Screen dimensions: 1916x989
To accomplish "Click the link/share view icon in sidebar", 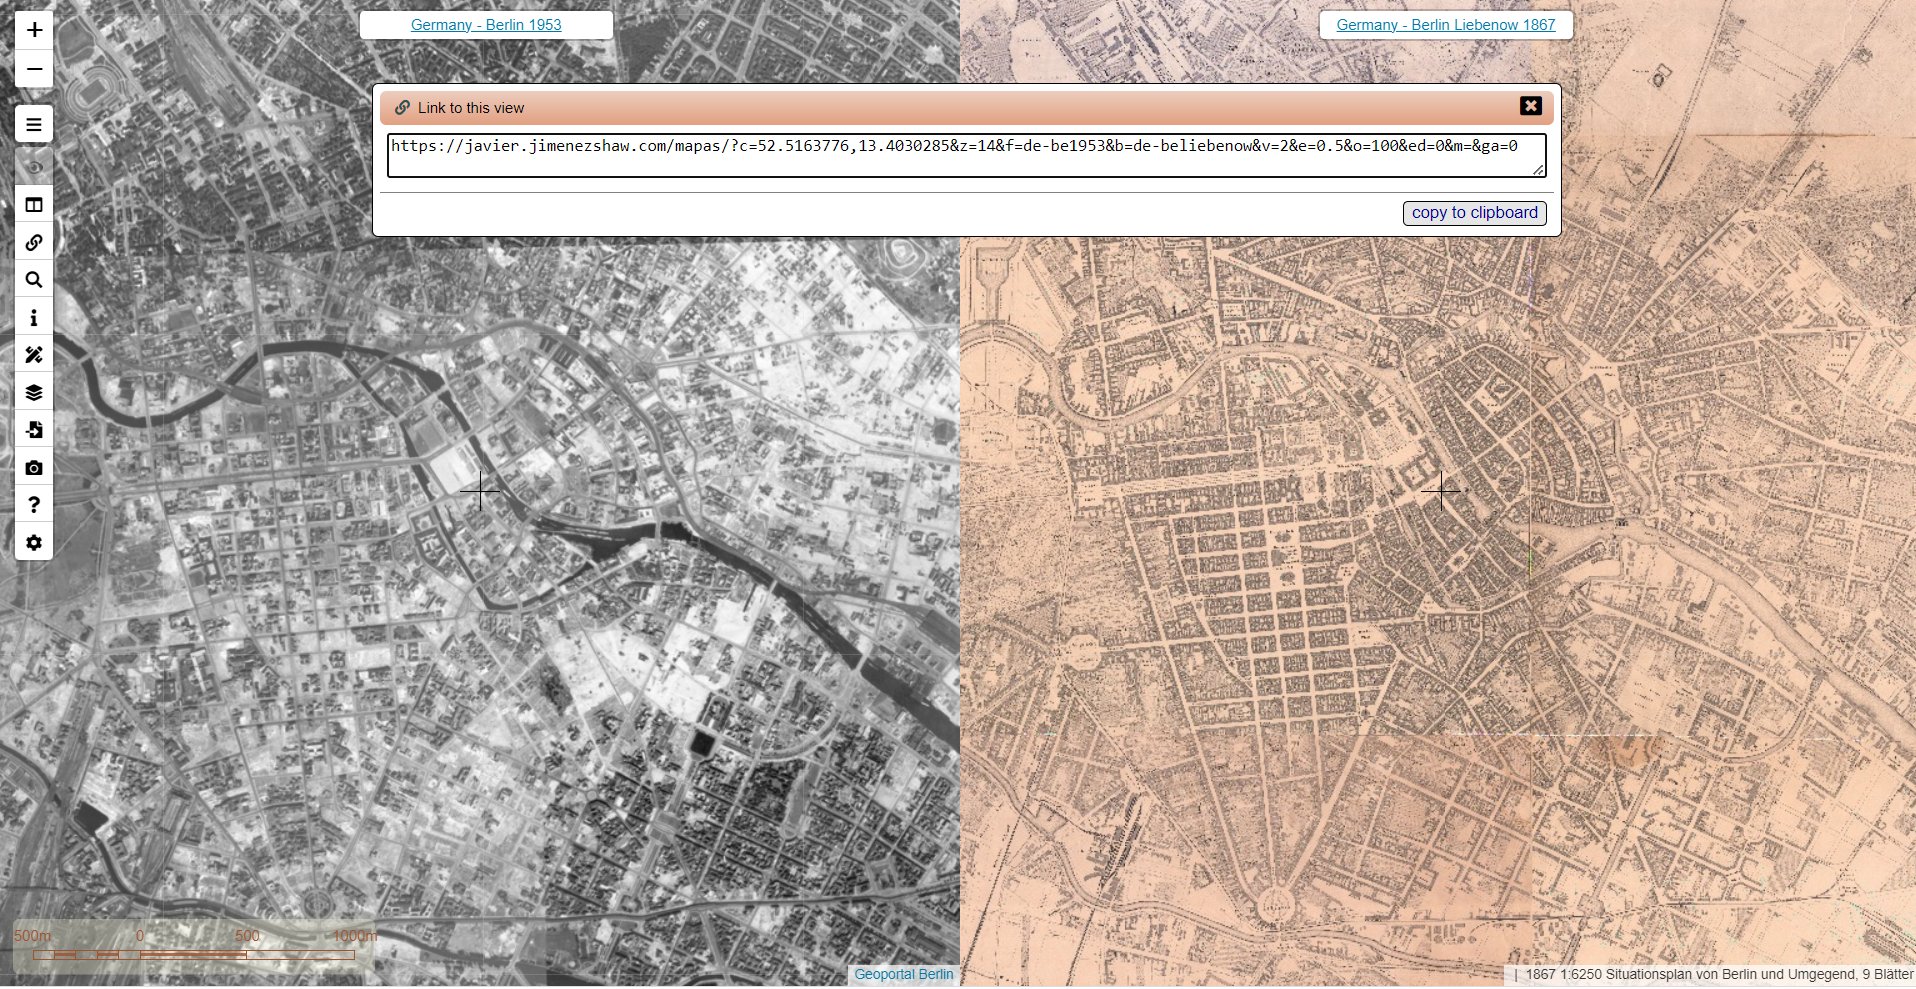I will pos(34,242).
